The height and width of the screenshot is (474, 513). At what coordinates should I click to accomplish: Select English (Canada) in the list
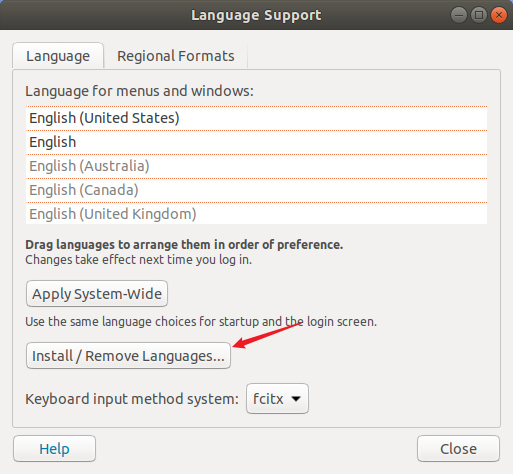256,190
